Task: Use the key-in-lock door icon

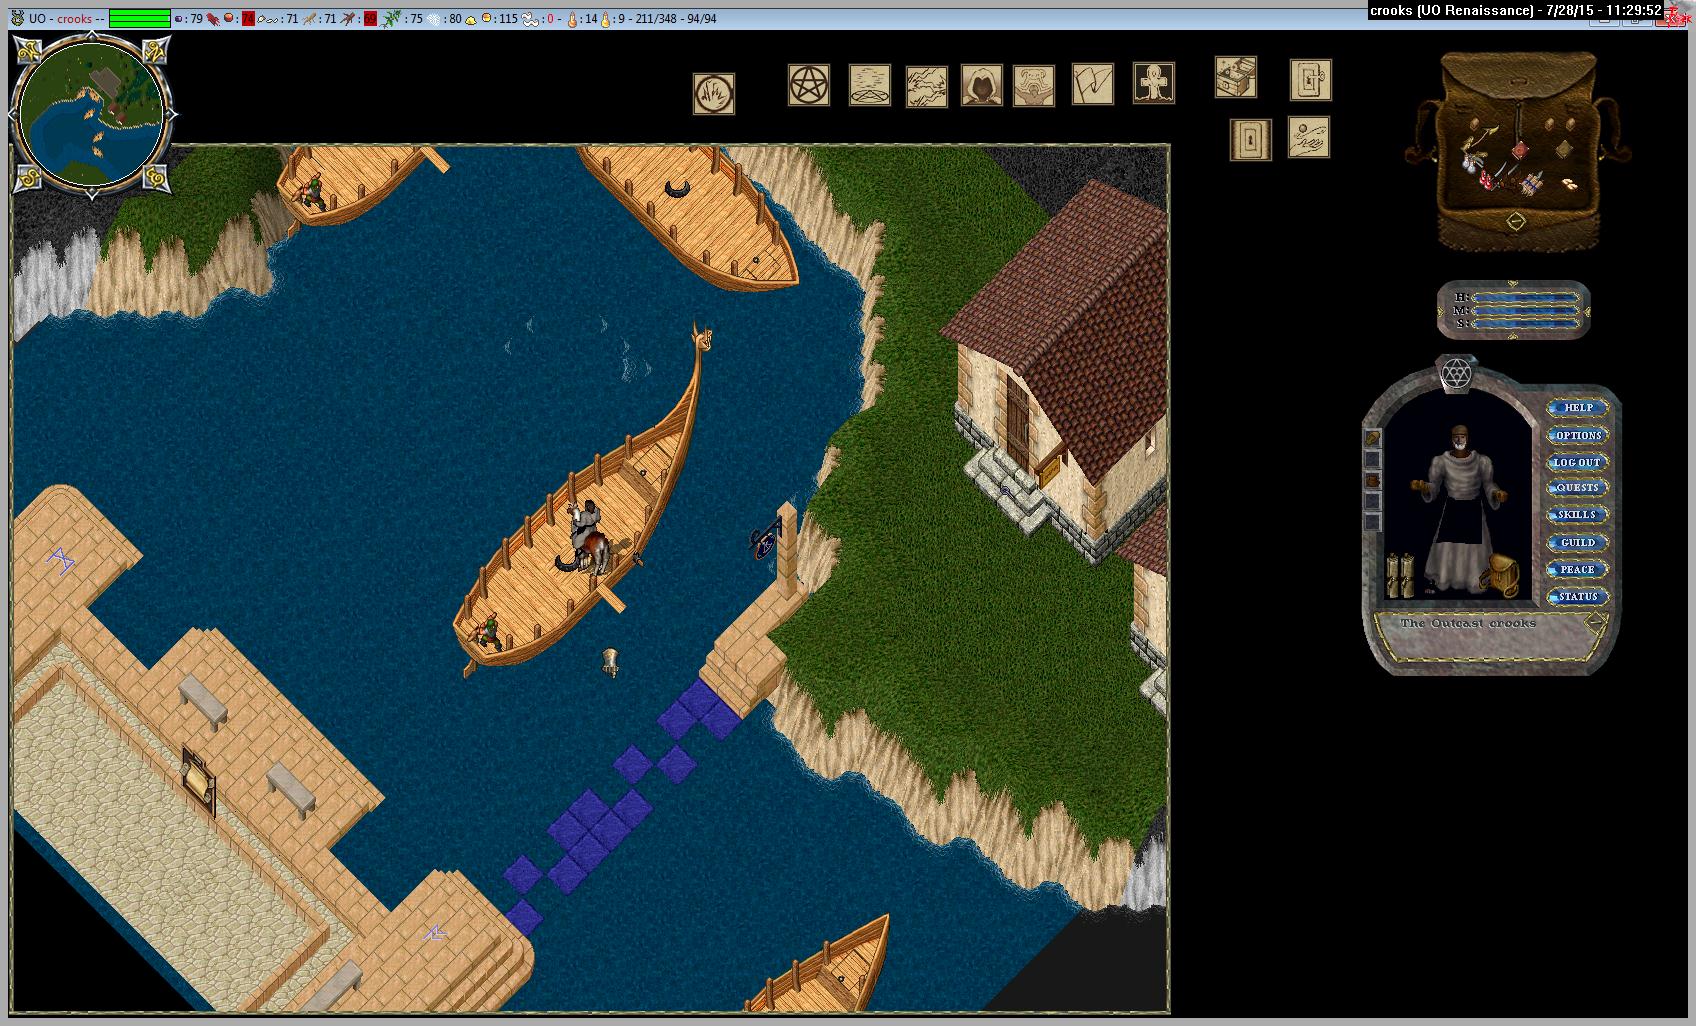Action: point(1311,80)
